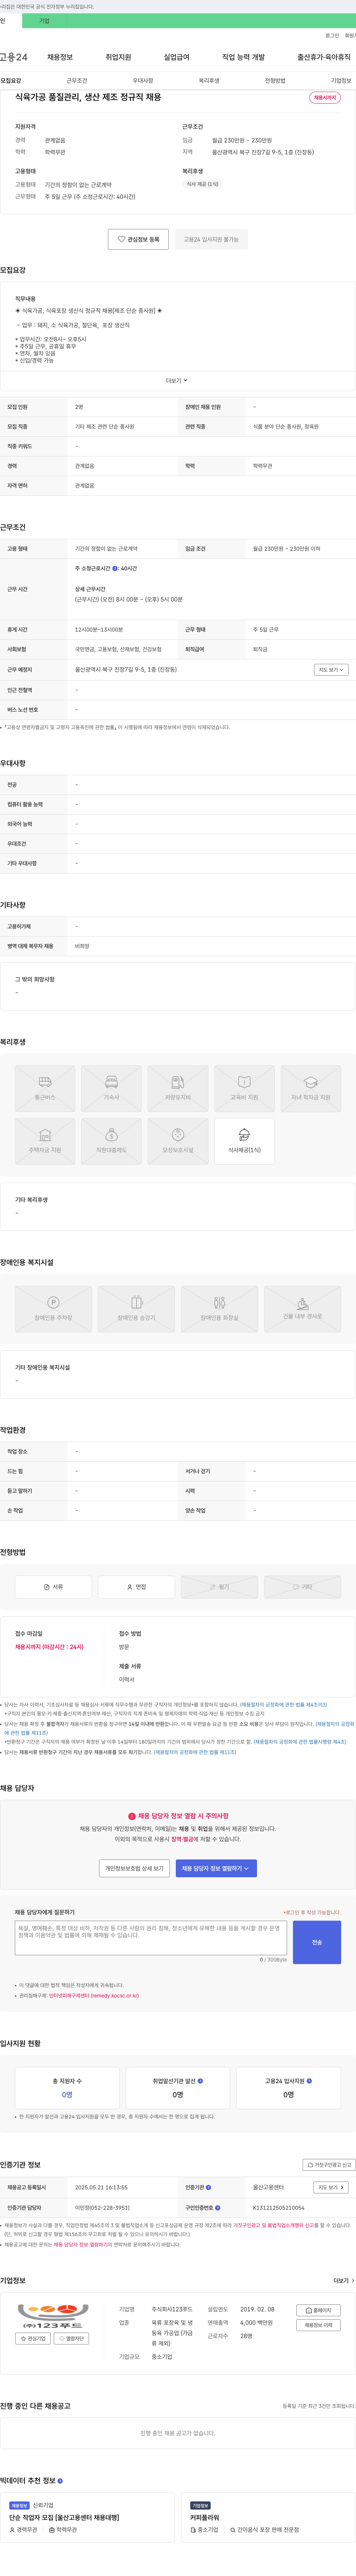Click the meal provided 식사제공(1식) icon
356x2576 pixels.
244,1141
